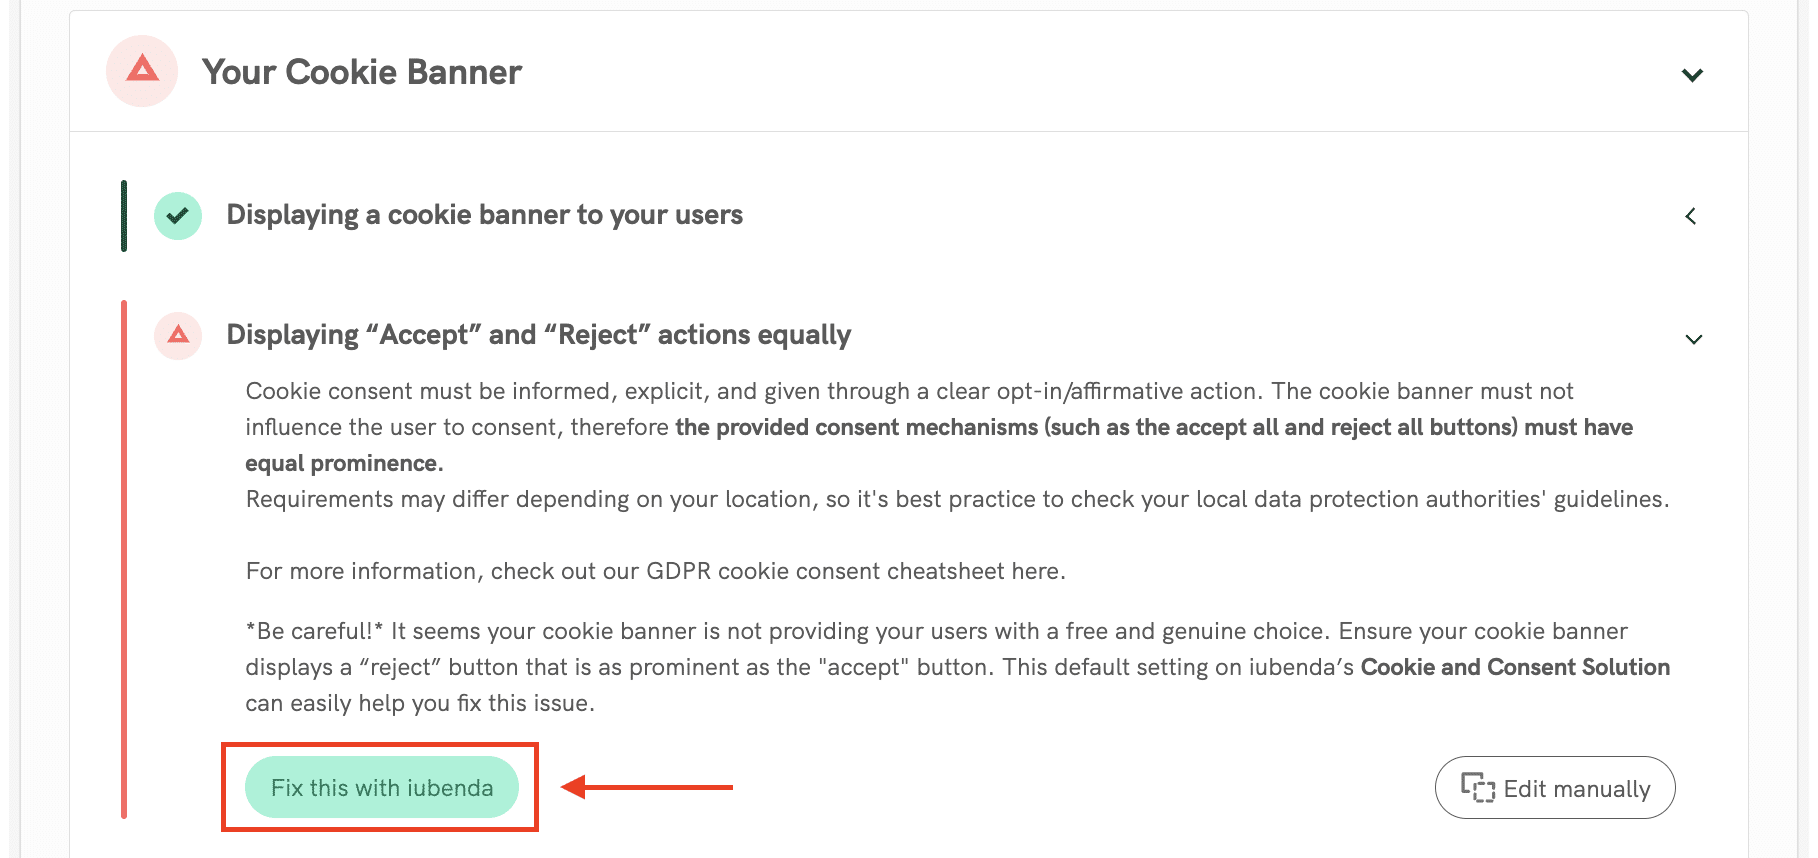Click the green vertical bar beside the checkmark
Image resolution: width=1818 pixels, height=858 pixels.
pyautogui.click(x=124, y=216)
